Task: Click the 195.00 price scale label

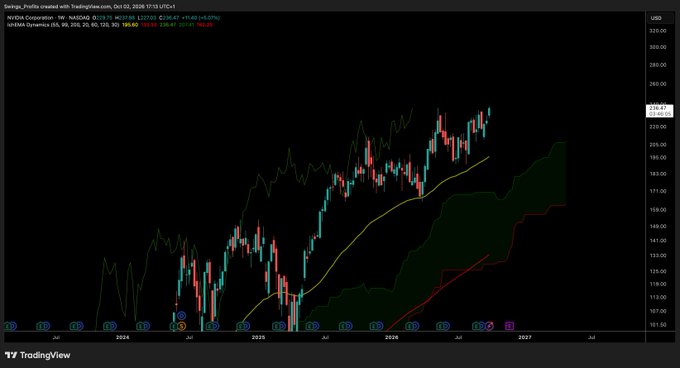Action: (x=658, y=157)
